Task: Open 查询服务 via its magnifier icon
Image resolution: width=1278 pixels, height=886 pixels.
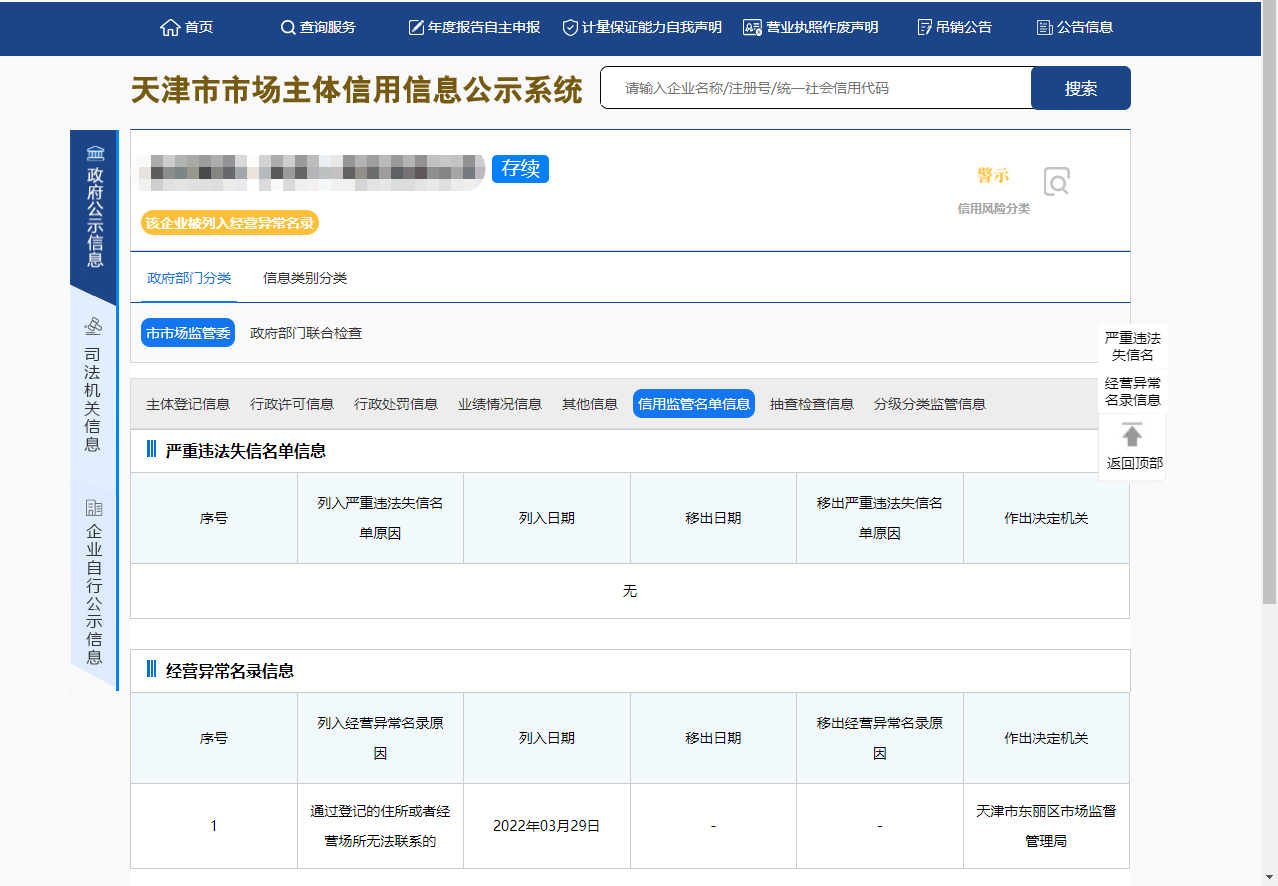Action: 288,28
